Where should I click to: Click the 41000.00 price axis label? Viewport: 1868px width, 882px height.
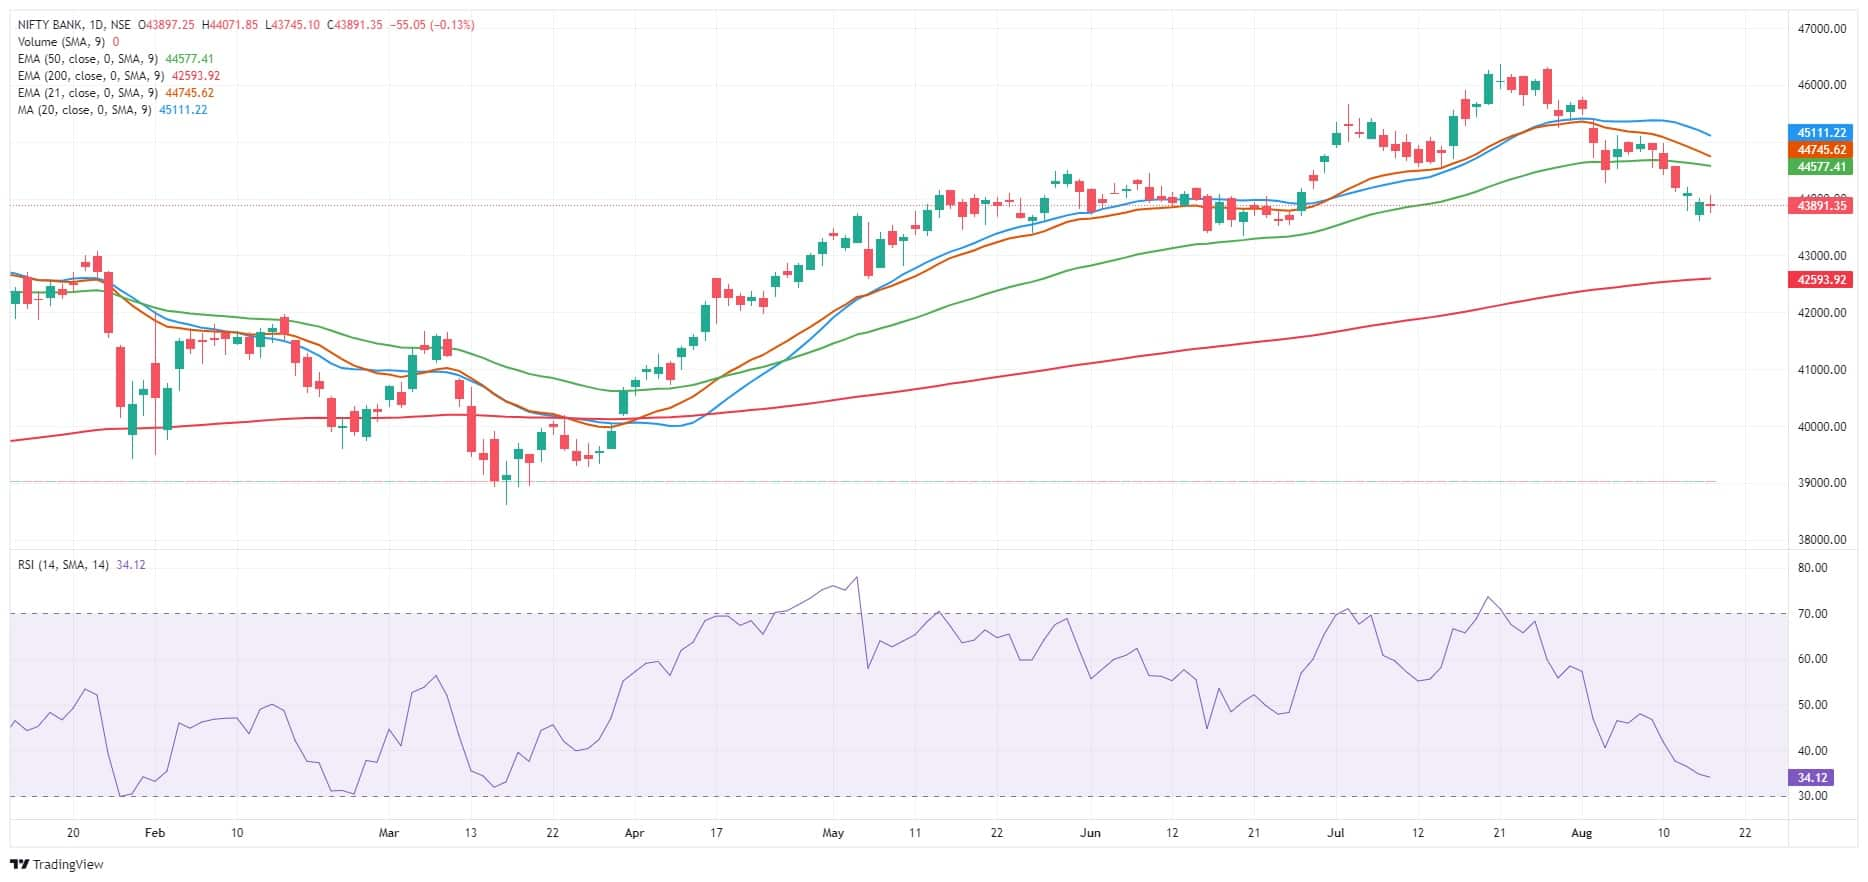pyautogui.click(x=1822, y=370)
